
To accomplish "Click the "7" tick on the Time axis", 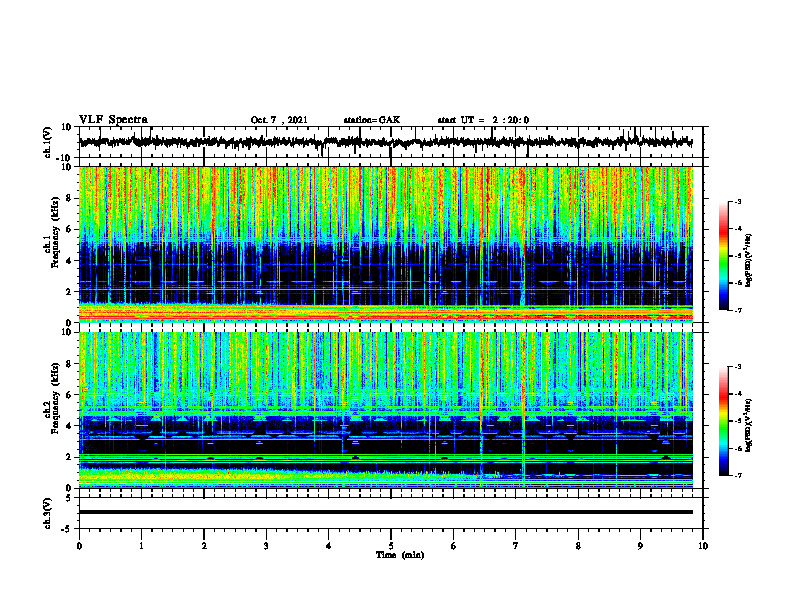I will point(516,546).
